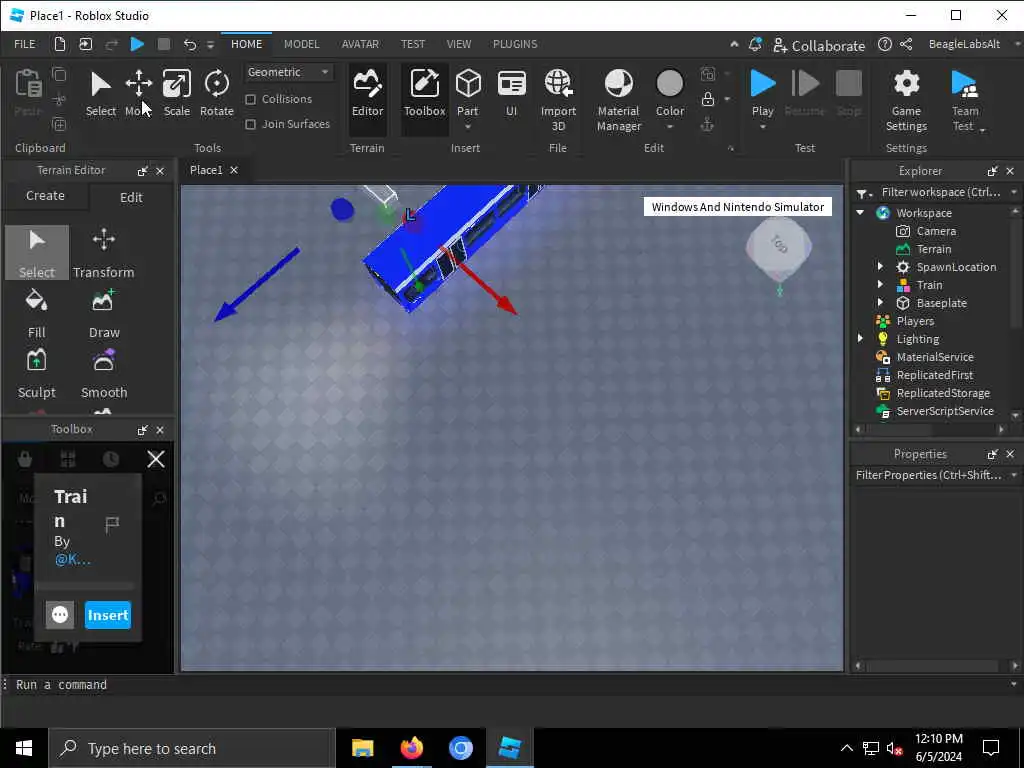Click the terrain editor Select tool
Screen dimensions: 1024x768
[37, 253]
